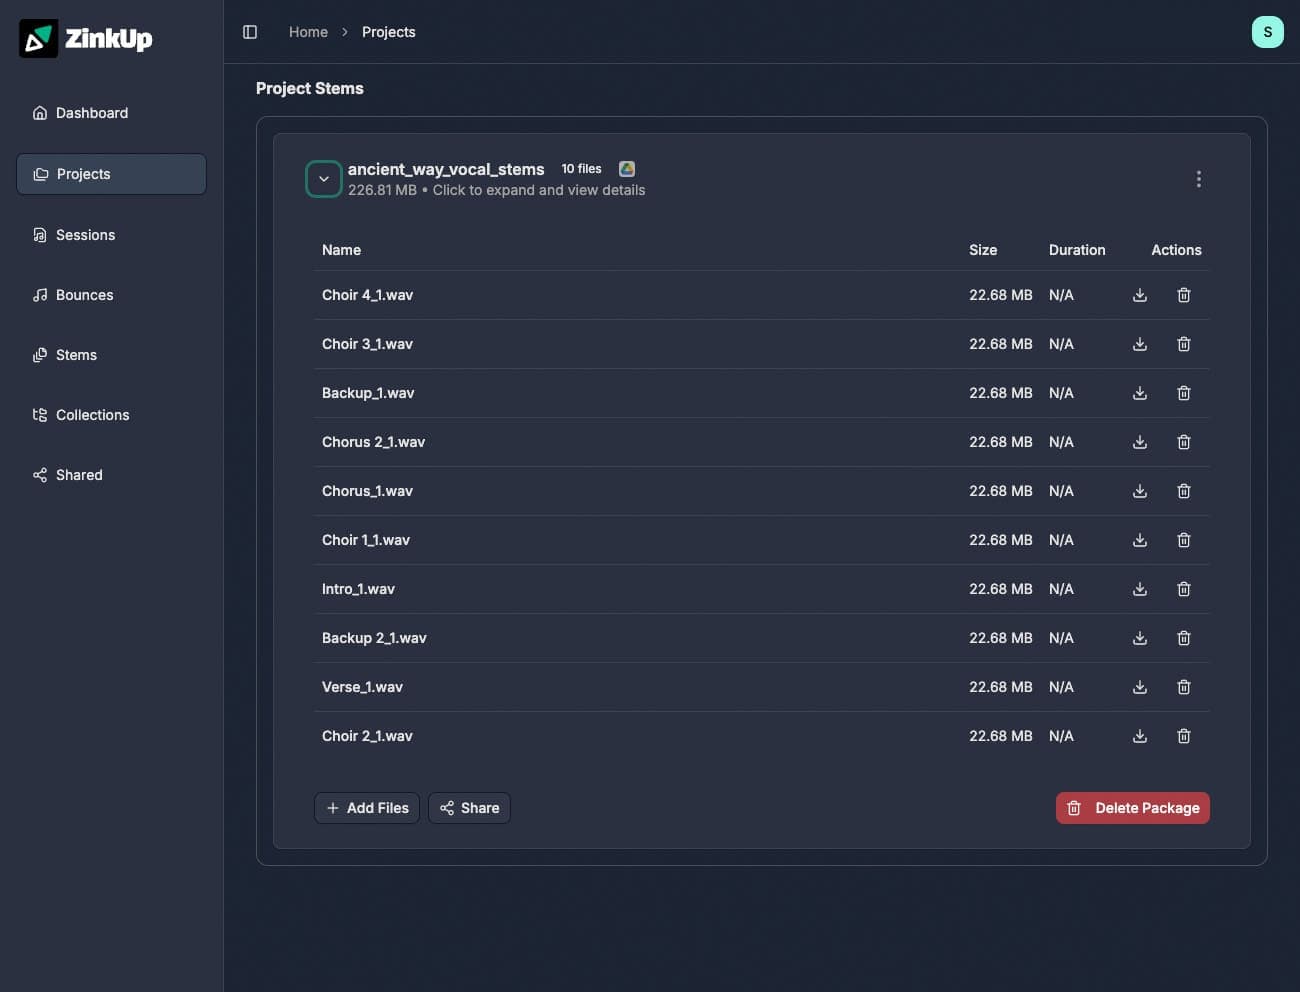Collapse the ancient_way_vocal_stems package chevron
The height and width of the screenshot is (992, 1300).
point(324,179)
